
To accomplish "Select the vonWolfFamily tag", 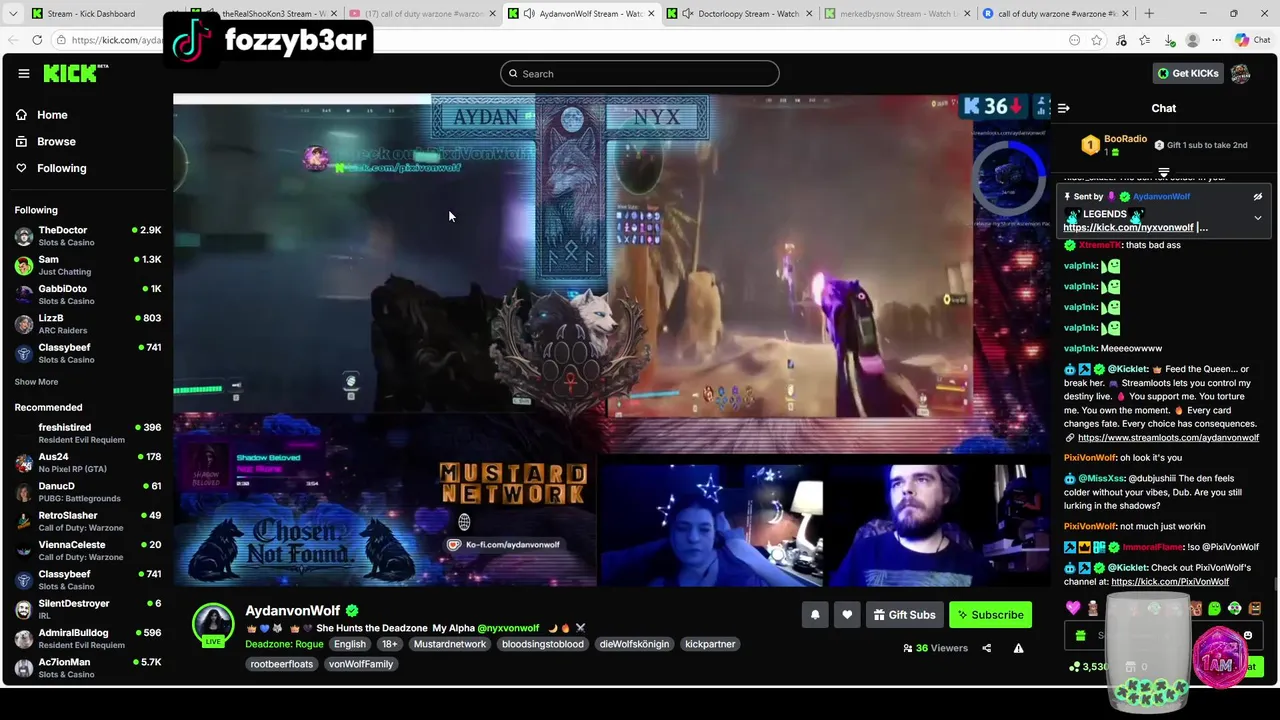I will coord(361,664).
